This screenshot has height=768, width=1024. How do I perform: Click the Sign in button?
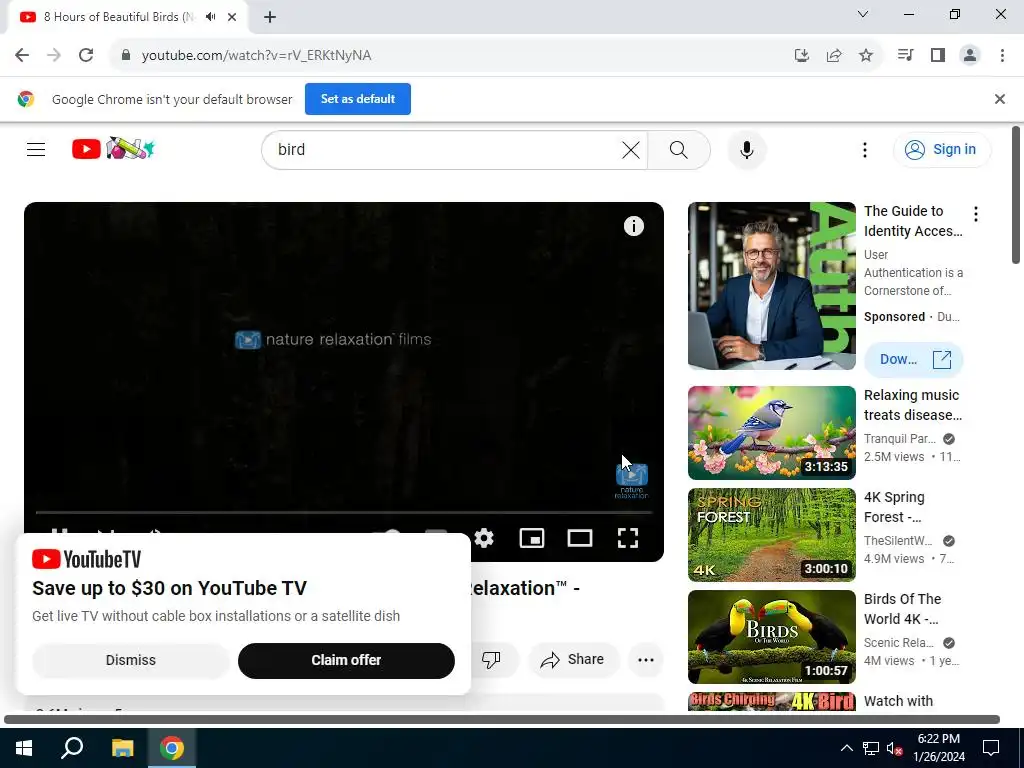coord(941,150)
